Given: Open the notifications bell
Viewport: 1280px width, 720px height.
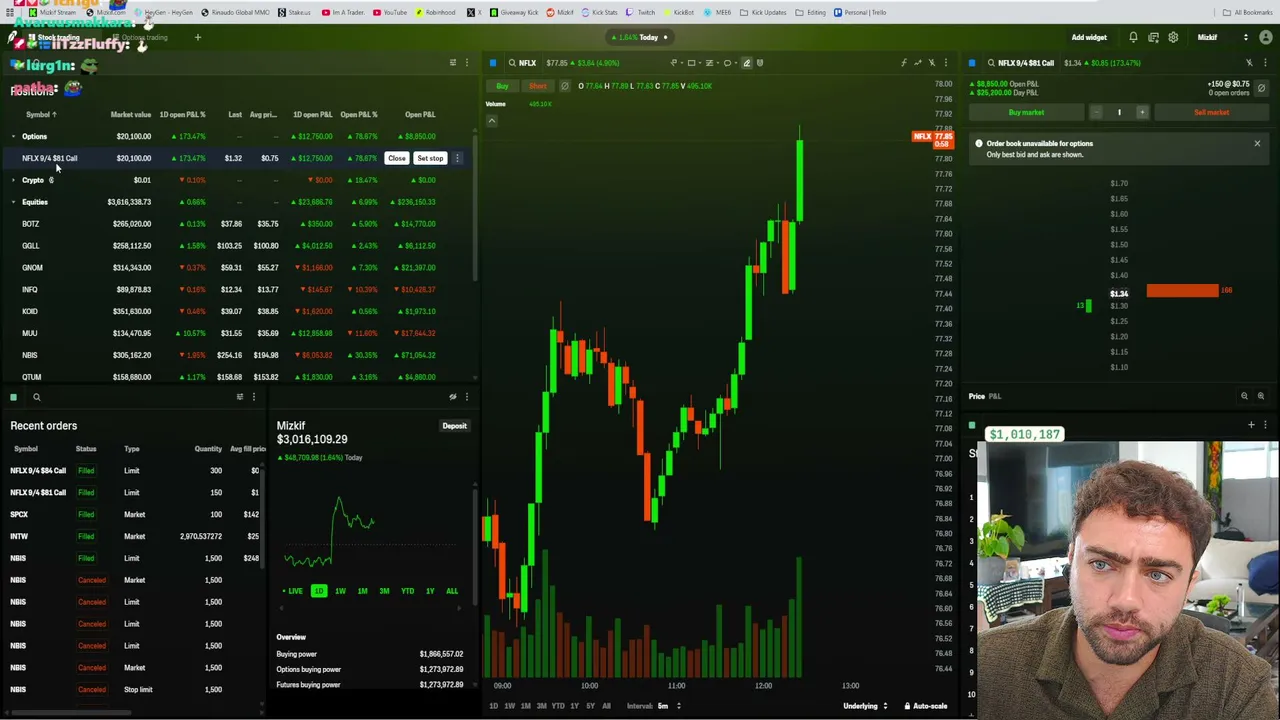Looking at the screenshot, I should click(x=1133, y=38).
